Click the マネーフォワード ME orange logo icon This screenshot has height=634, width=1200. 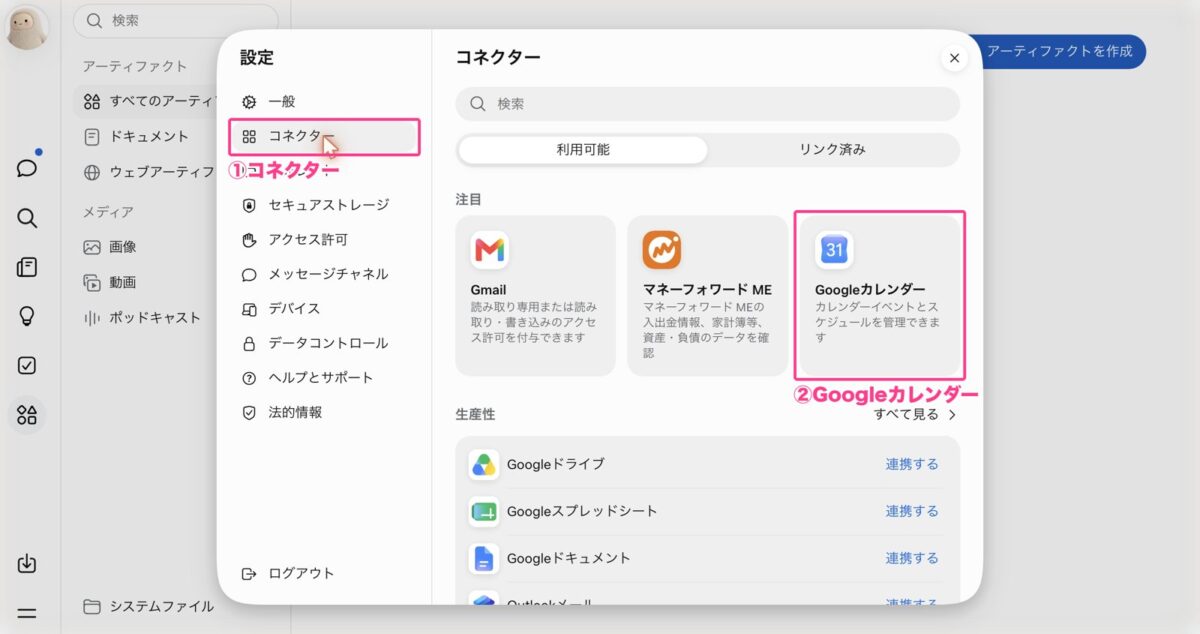[661, 250]
